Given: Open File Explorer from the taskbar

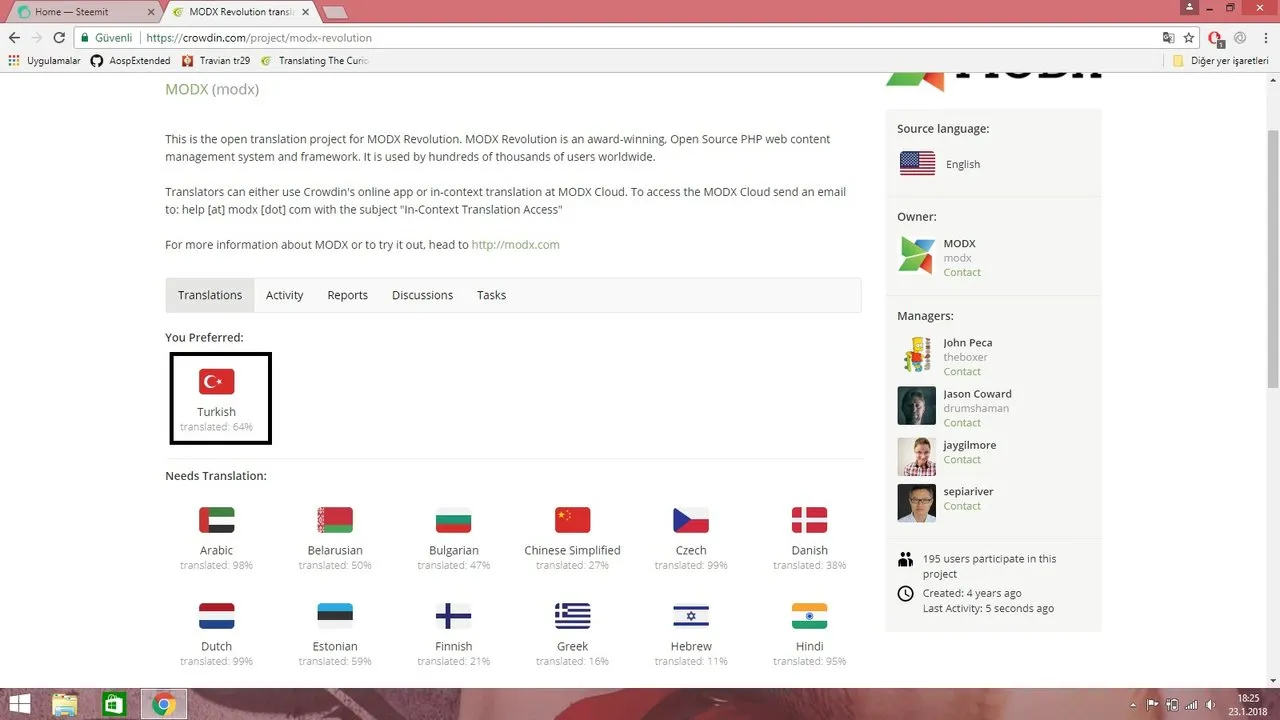Looking at the screenshot, I should (65, 705).
